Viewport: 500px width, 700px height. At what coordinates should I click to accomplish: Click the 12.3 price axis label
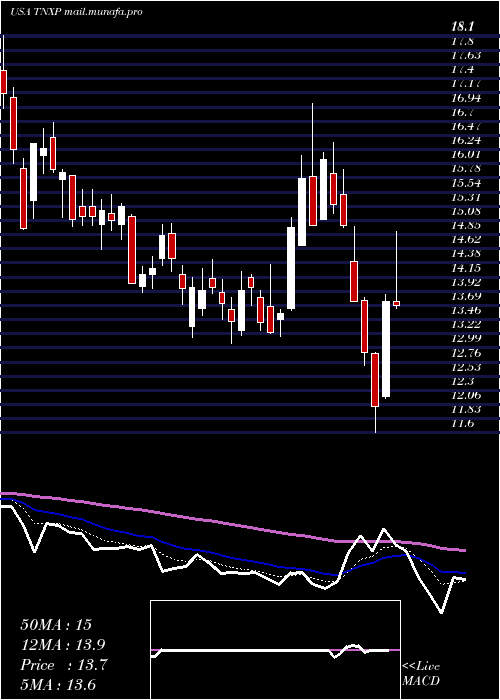pos(462,381)
